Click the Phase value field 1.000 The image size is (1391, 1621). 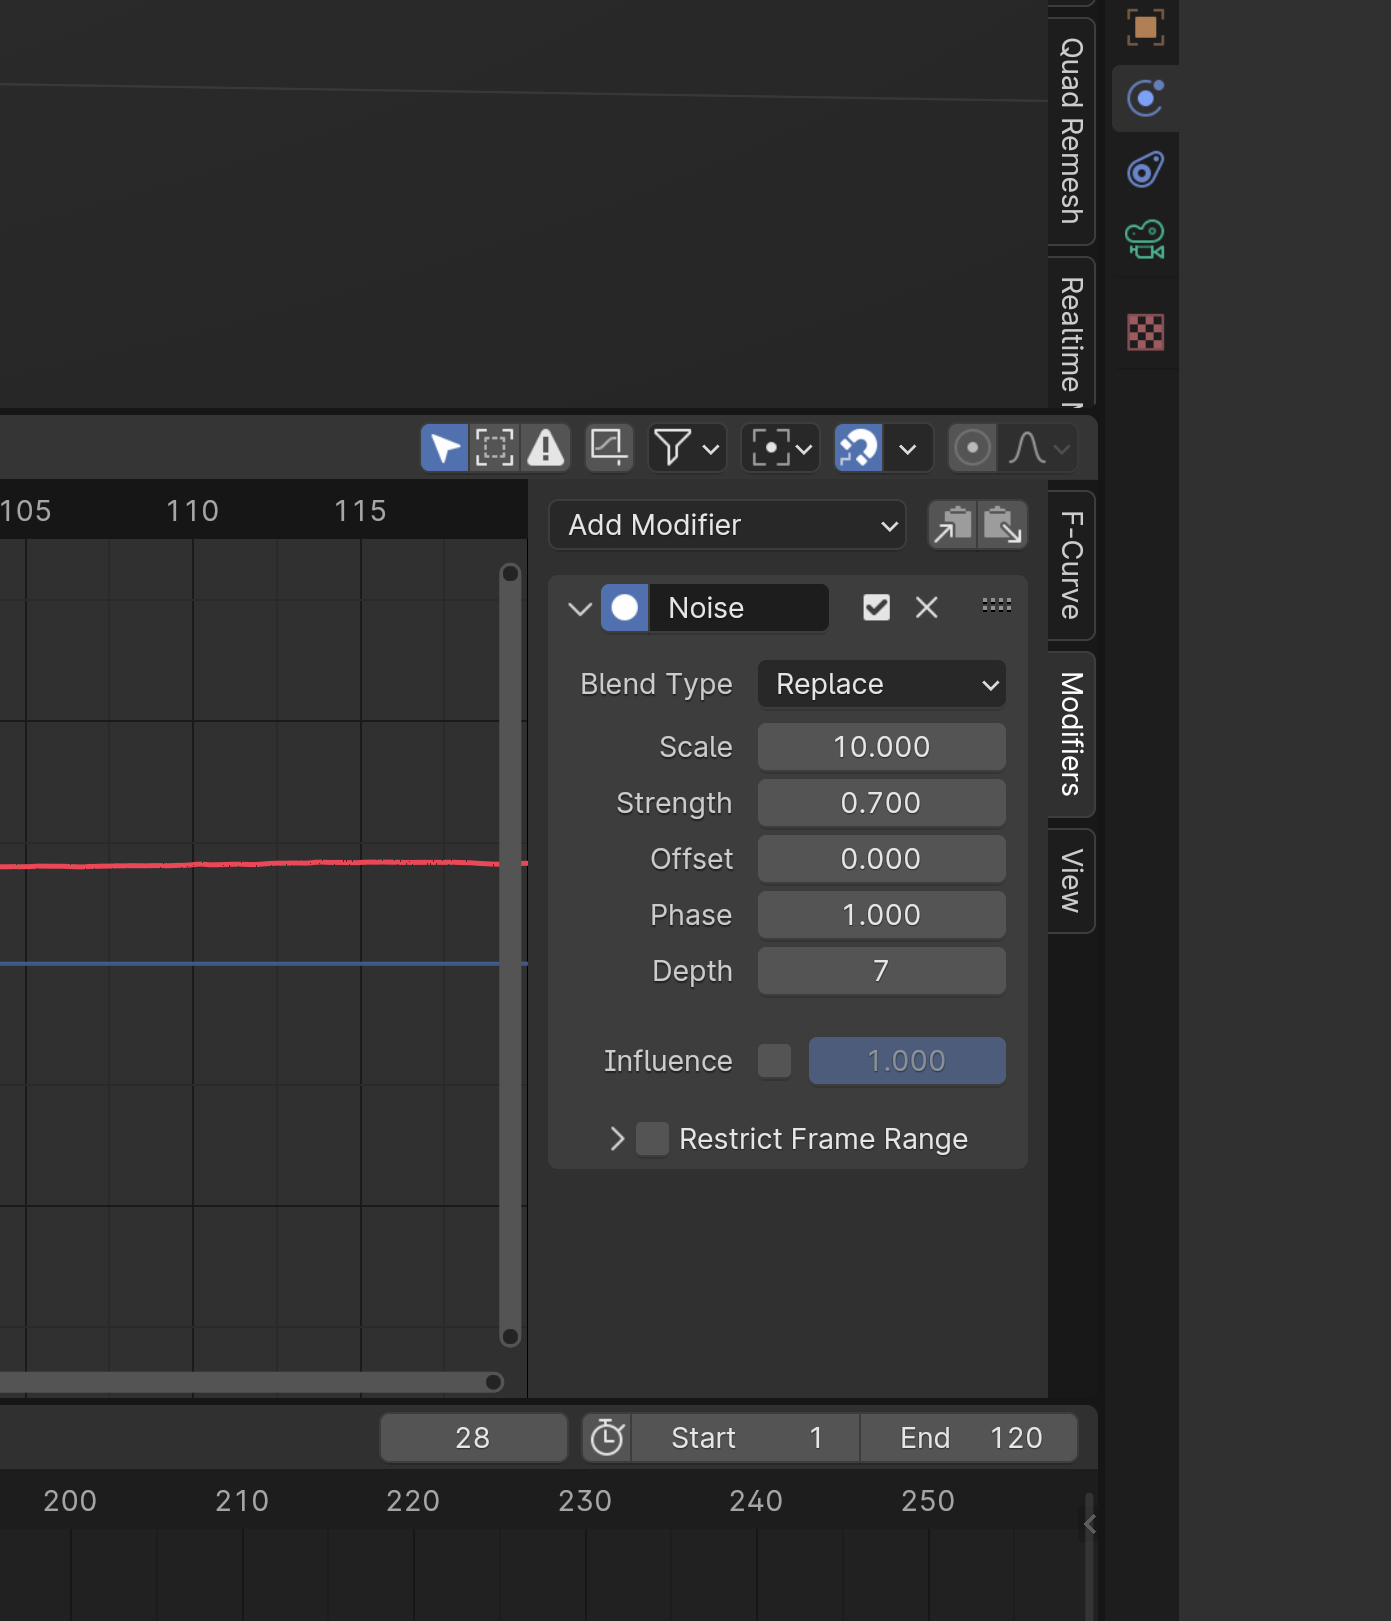click(x=882, y=915)
